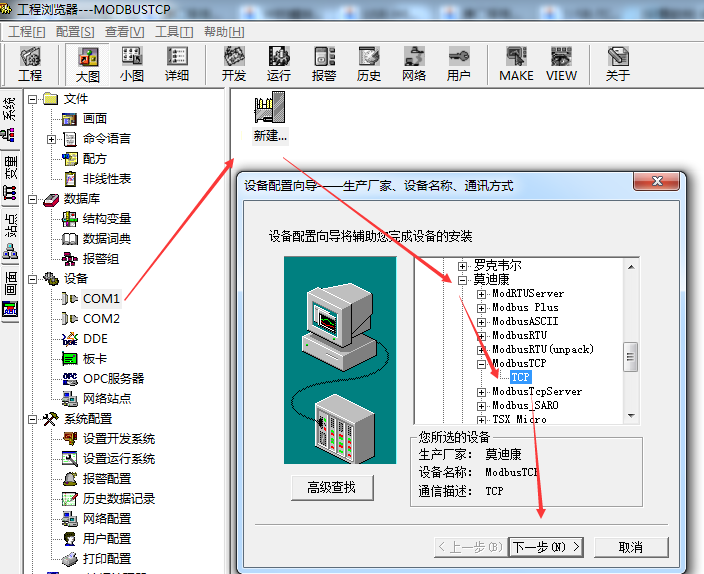The image size is (704, 574).
Task: Expand ModRTUServer node
Action: [481, 294]
